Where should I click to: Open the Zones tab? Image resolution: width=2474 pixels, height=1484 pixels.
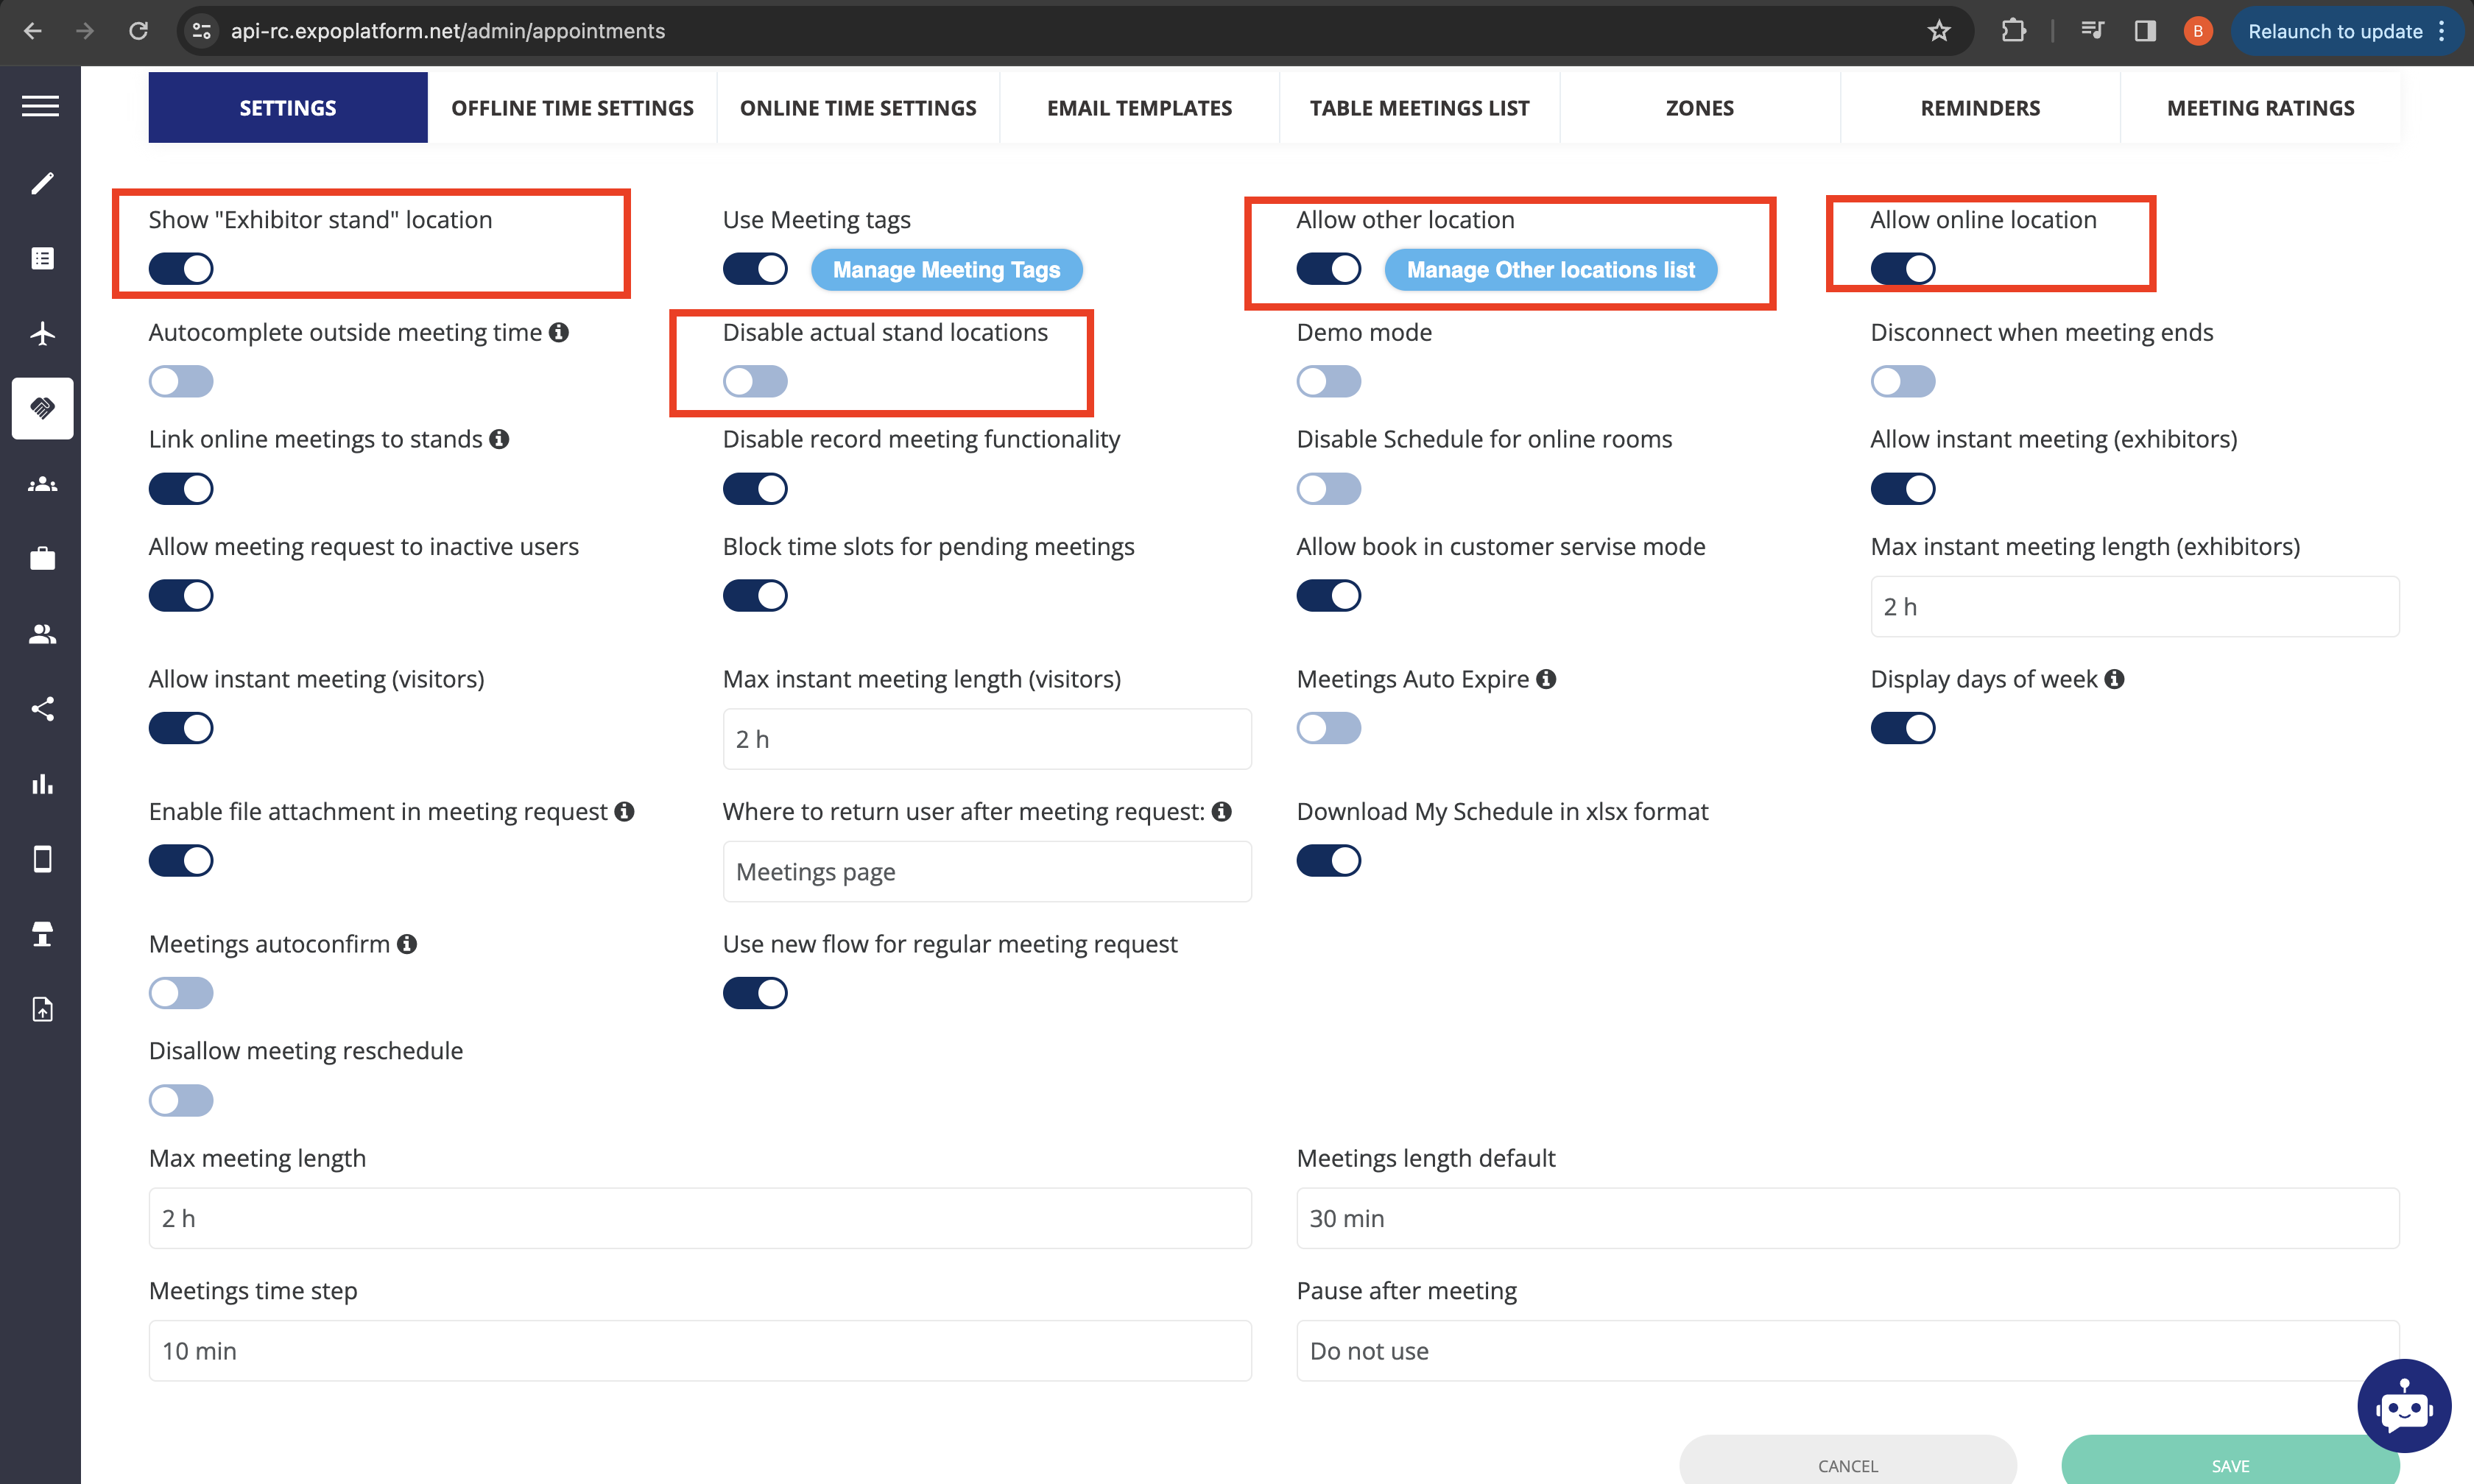[x=1699, y=108]
